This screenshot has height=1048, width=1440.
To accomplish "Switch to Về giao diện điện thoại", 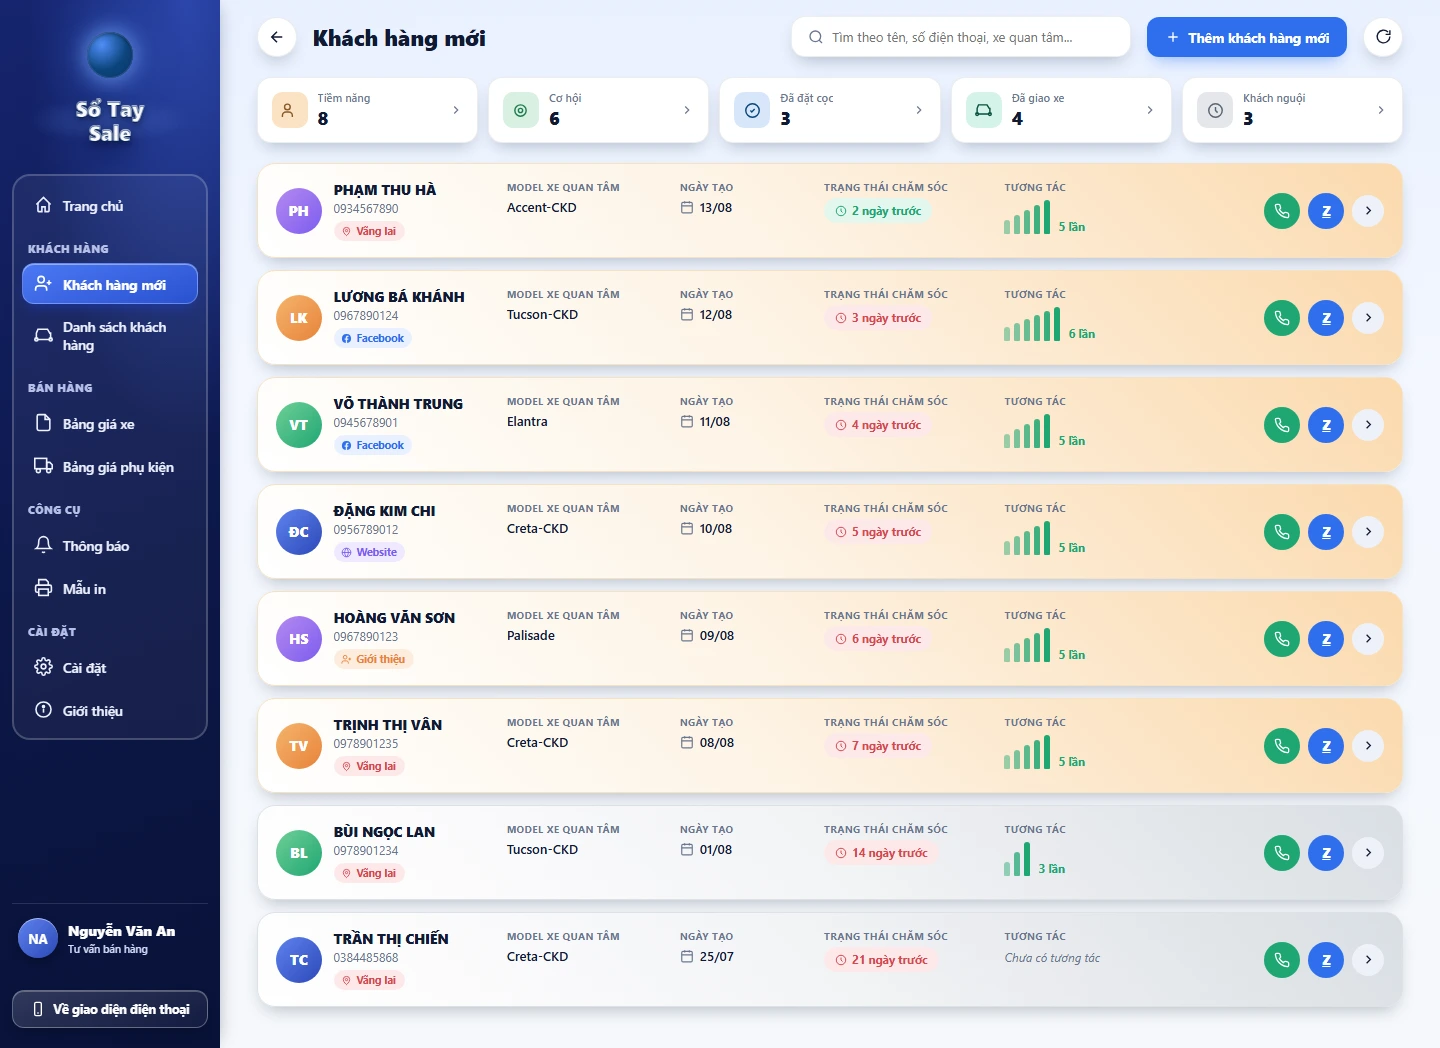I will point(110,1009).
